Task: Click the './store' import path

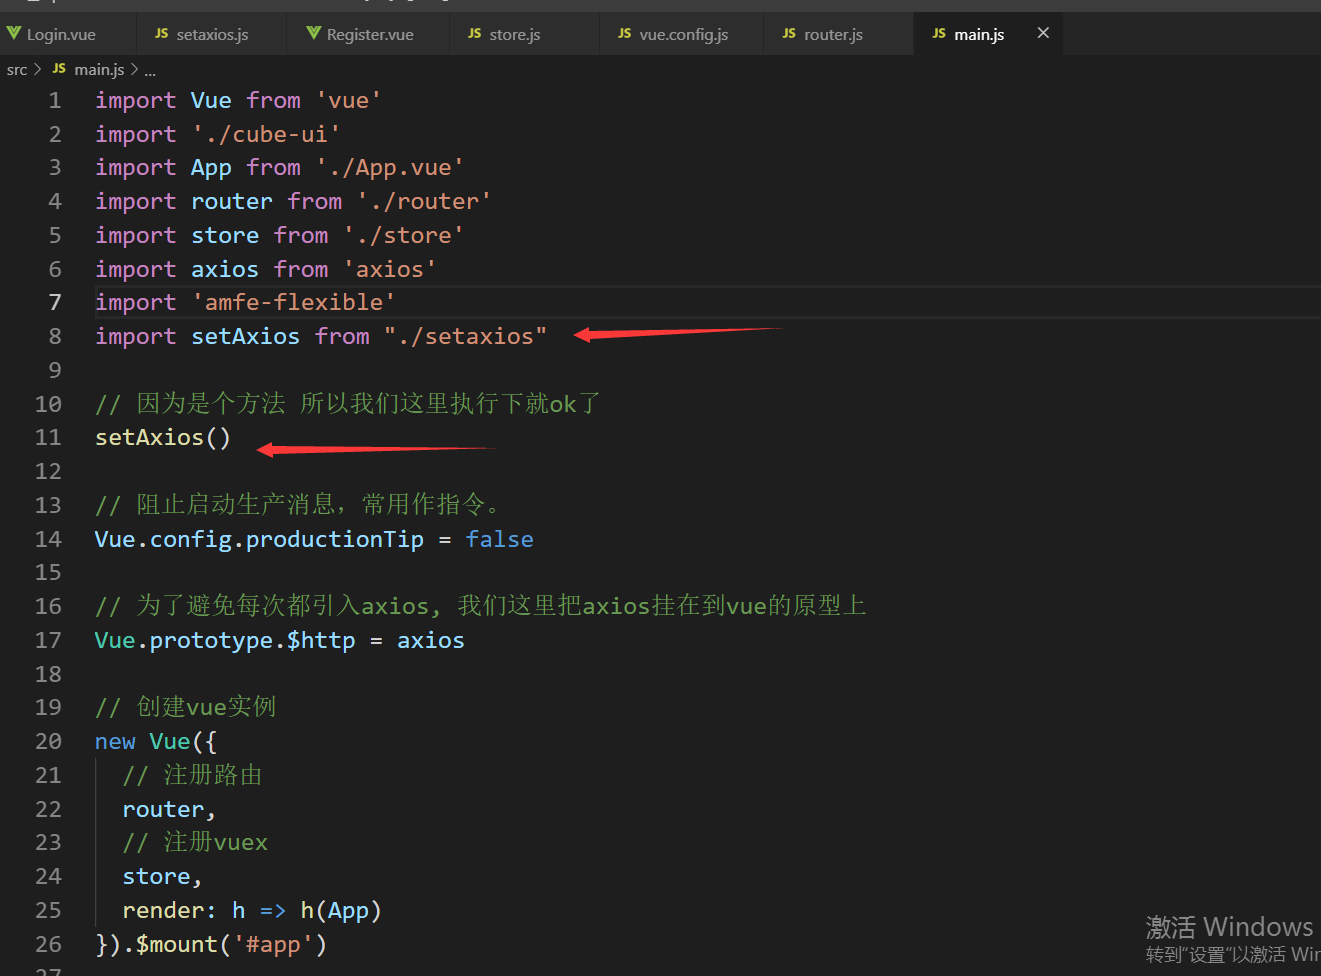Action: (403, 236)
